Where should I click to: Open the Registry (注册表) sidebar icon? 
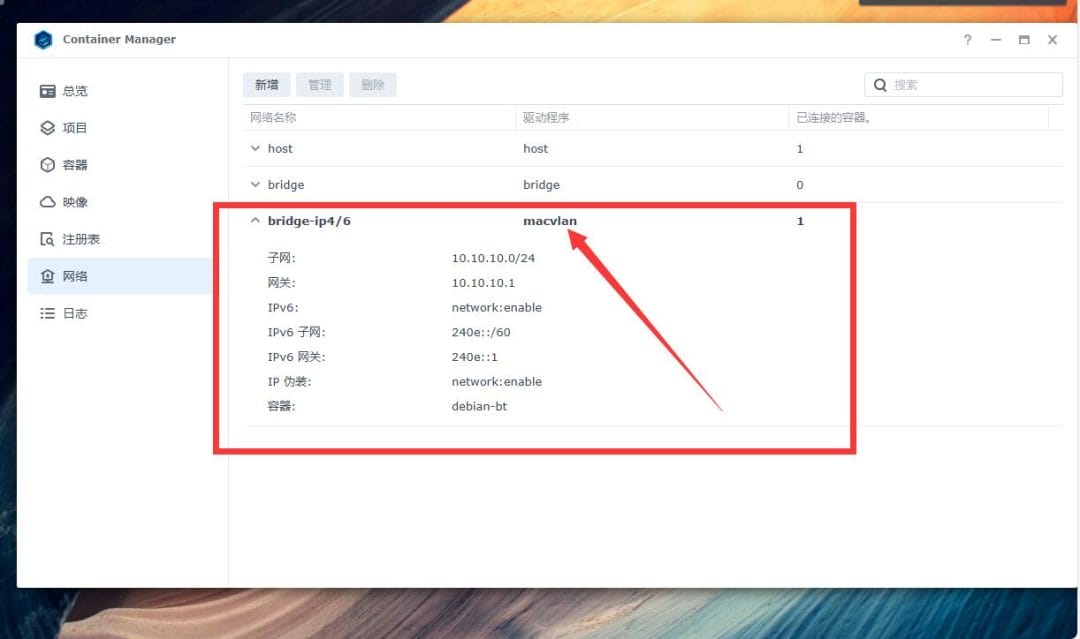46,238
